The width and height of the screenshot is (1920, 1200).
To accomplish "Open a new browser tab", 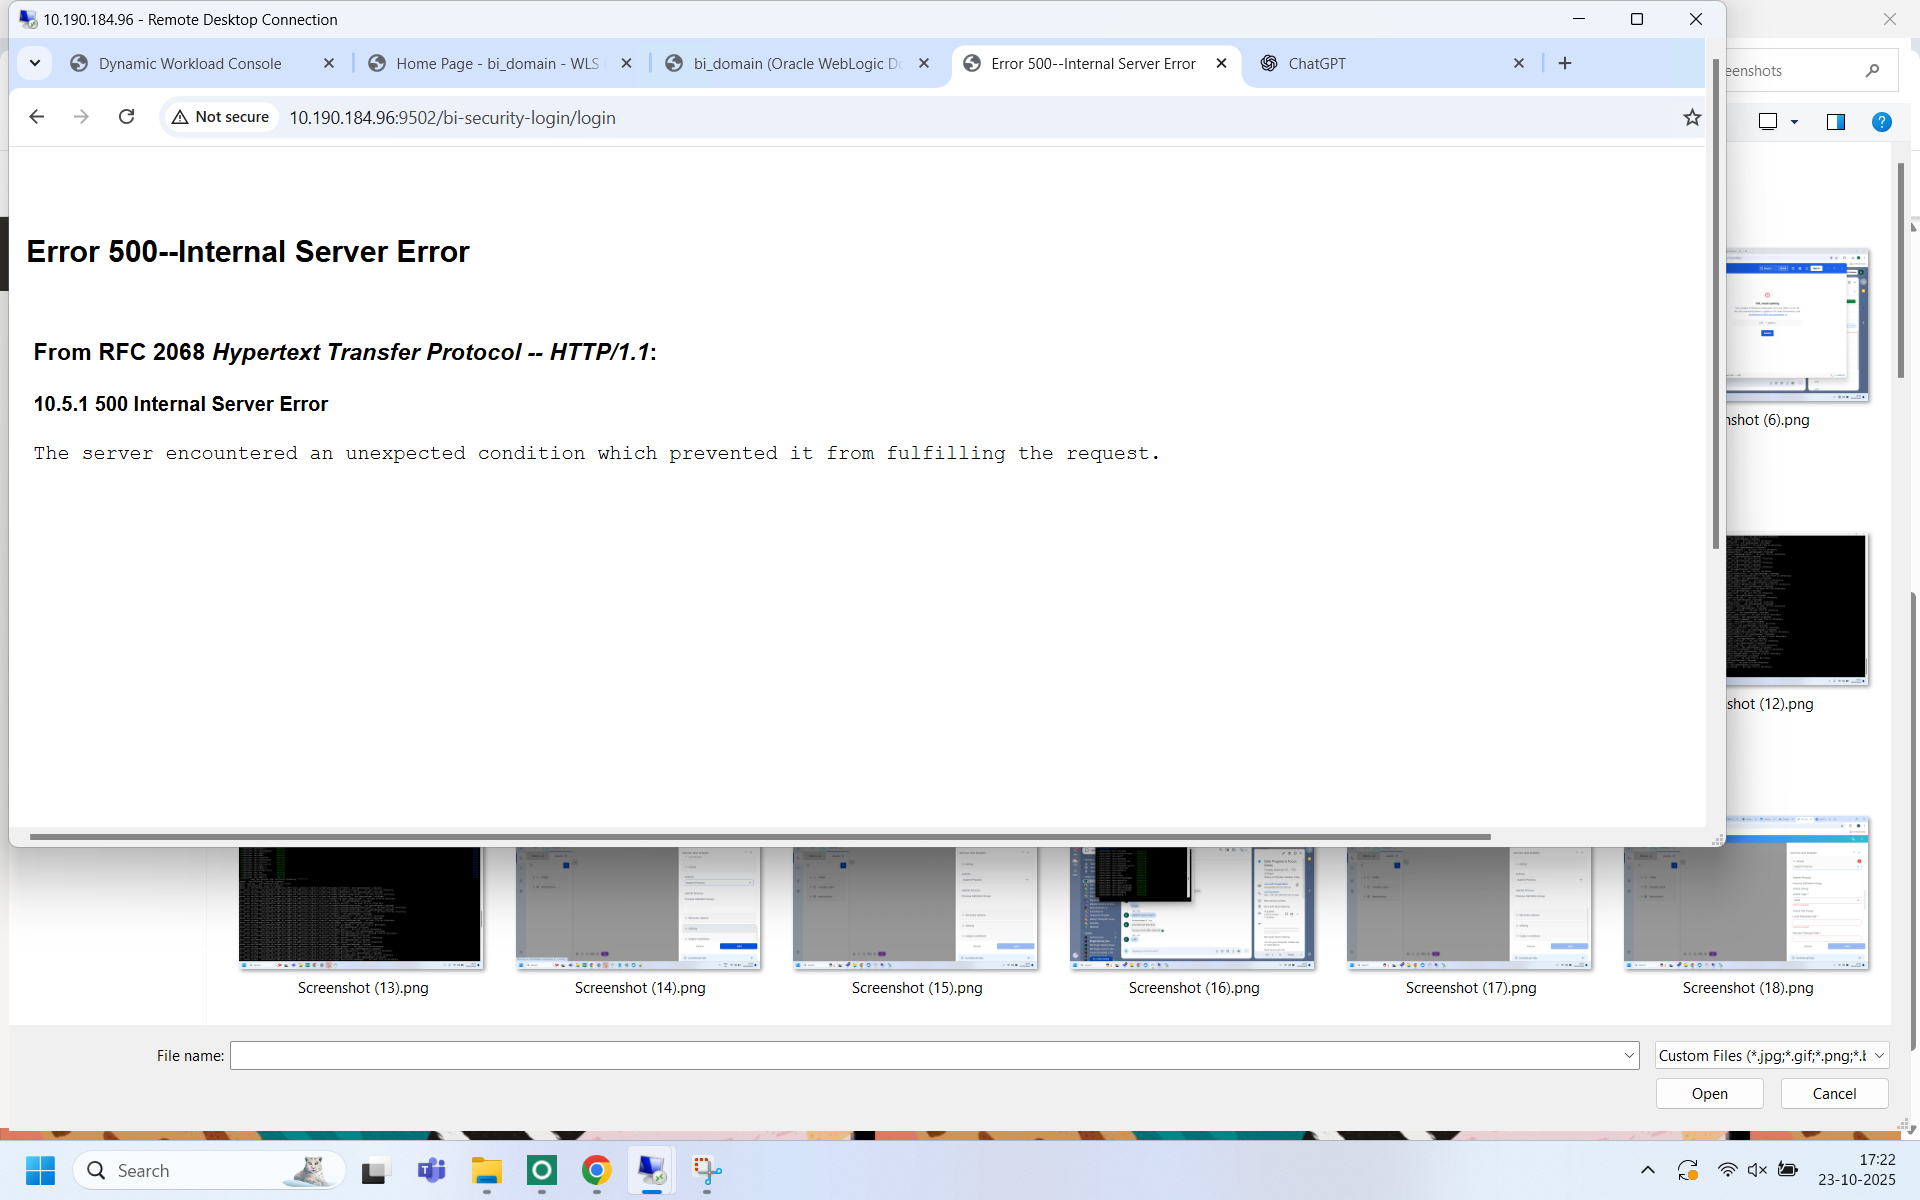I will [1565, 63].
